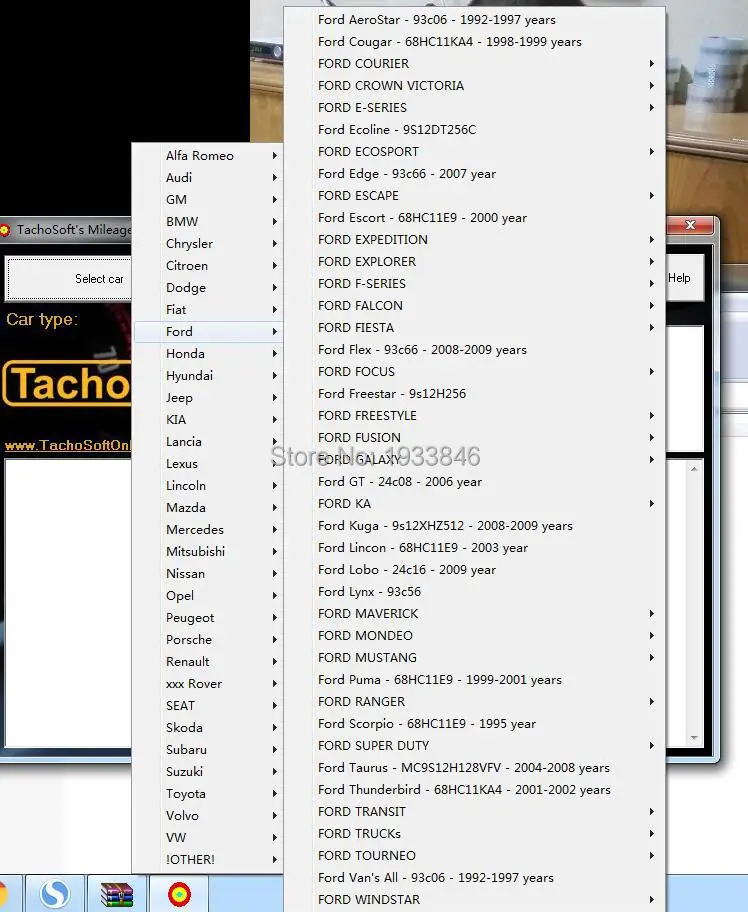The image size is (748, 912).
Task: Expand the FORD F-SERIES submenu arrow
Action: coord(651,284)
